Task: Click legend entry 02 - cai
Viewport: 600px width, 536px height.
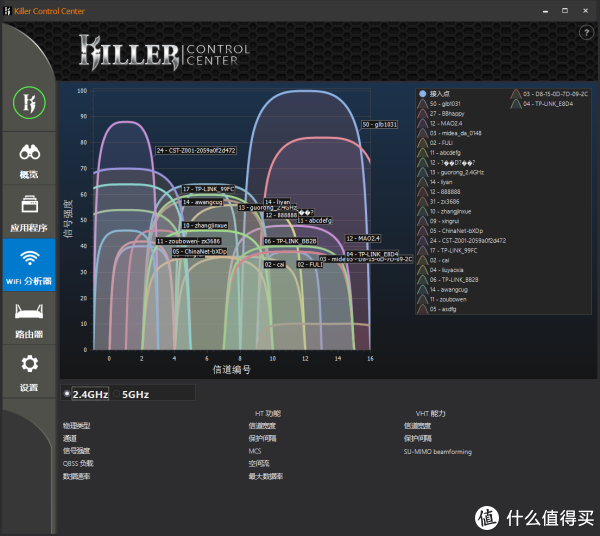Action: pyautogui.click(x=439, y=260)
